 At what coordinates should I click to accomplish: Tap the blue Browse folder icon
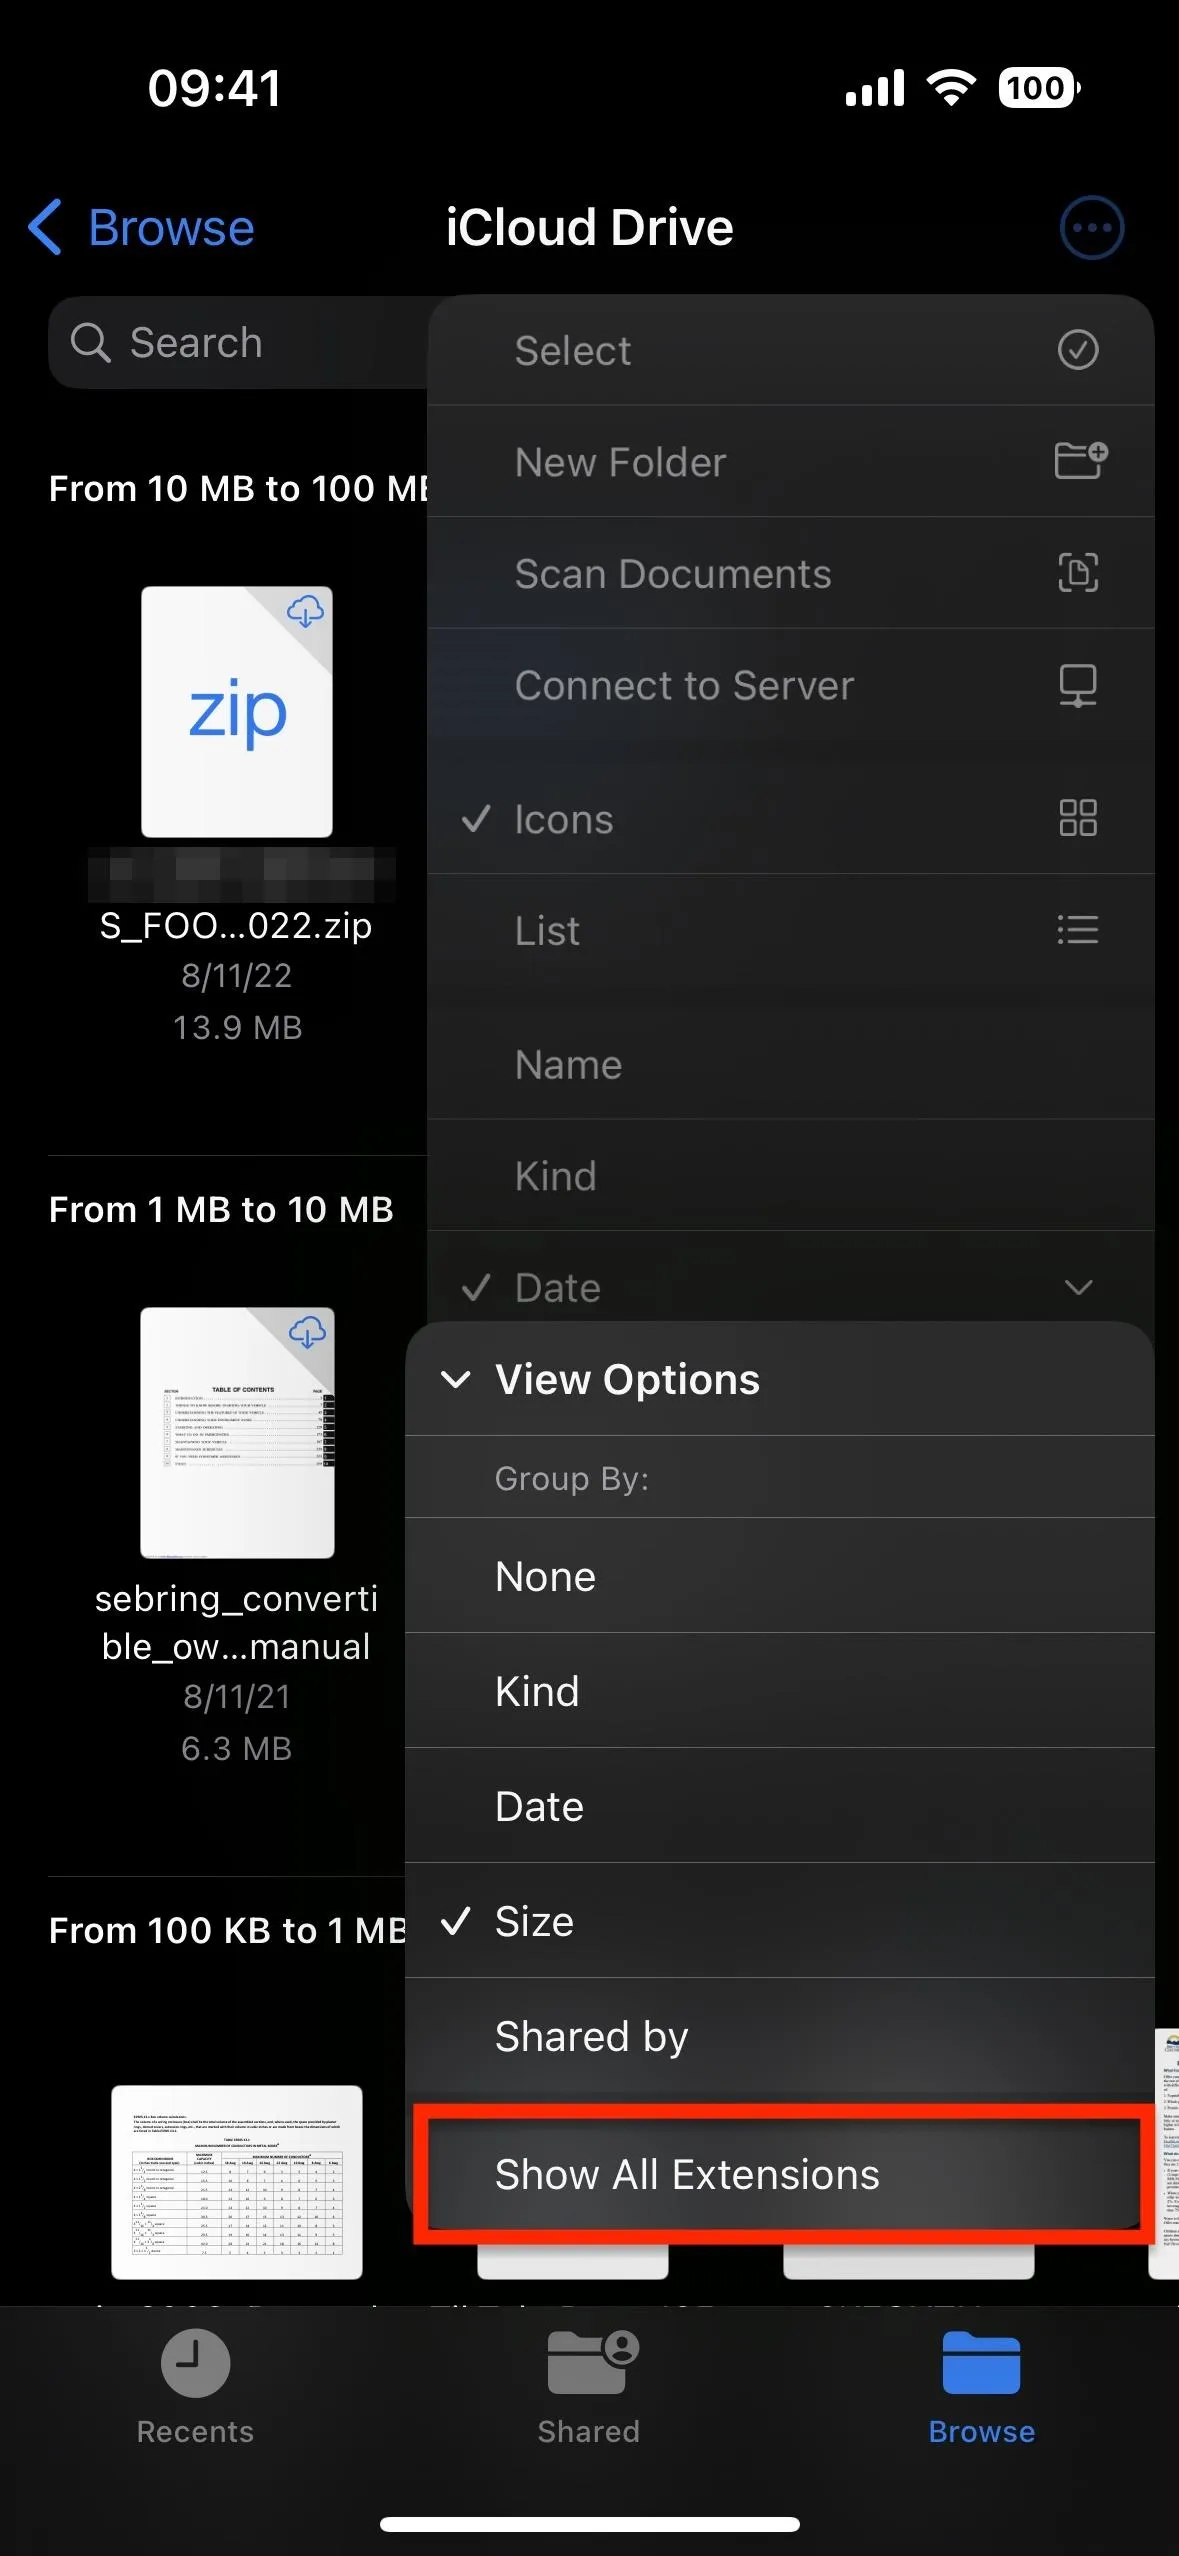[x=981, y=2363]
